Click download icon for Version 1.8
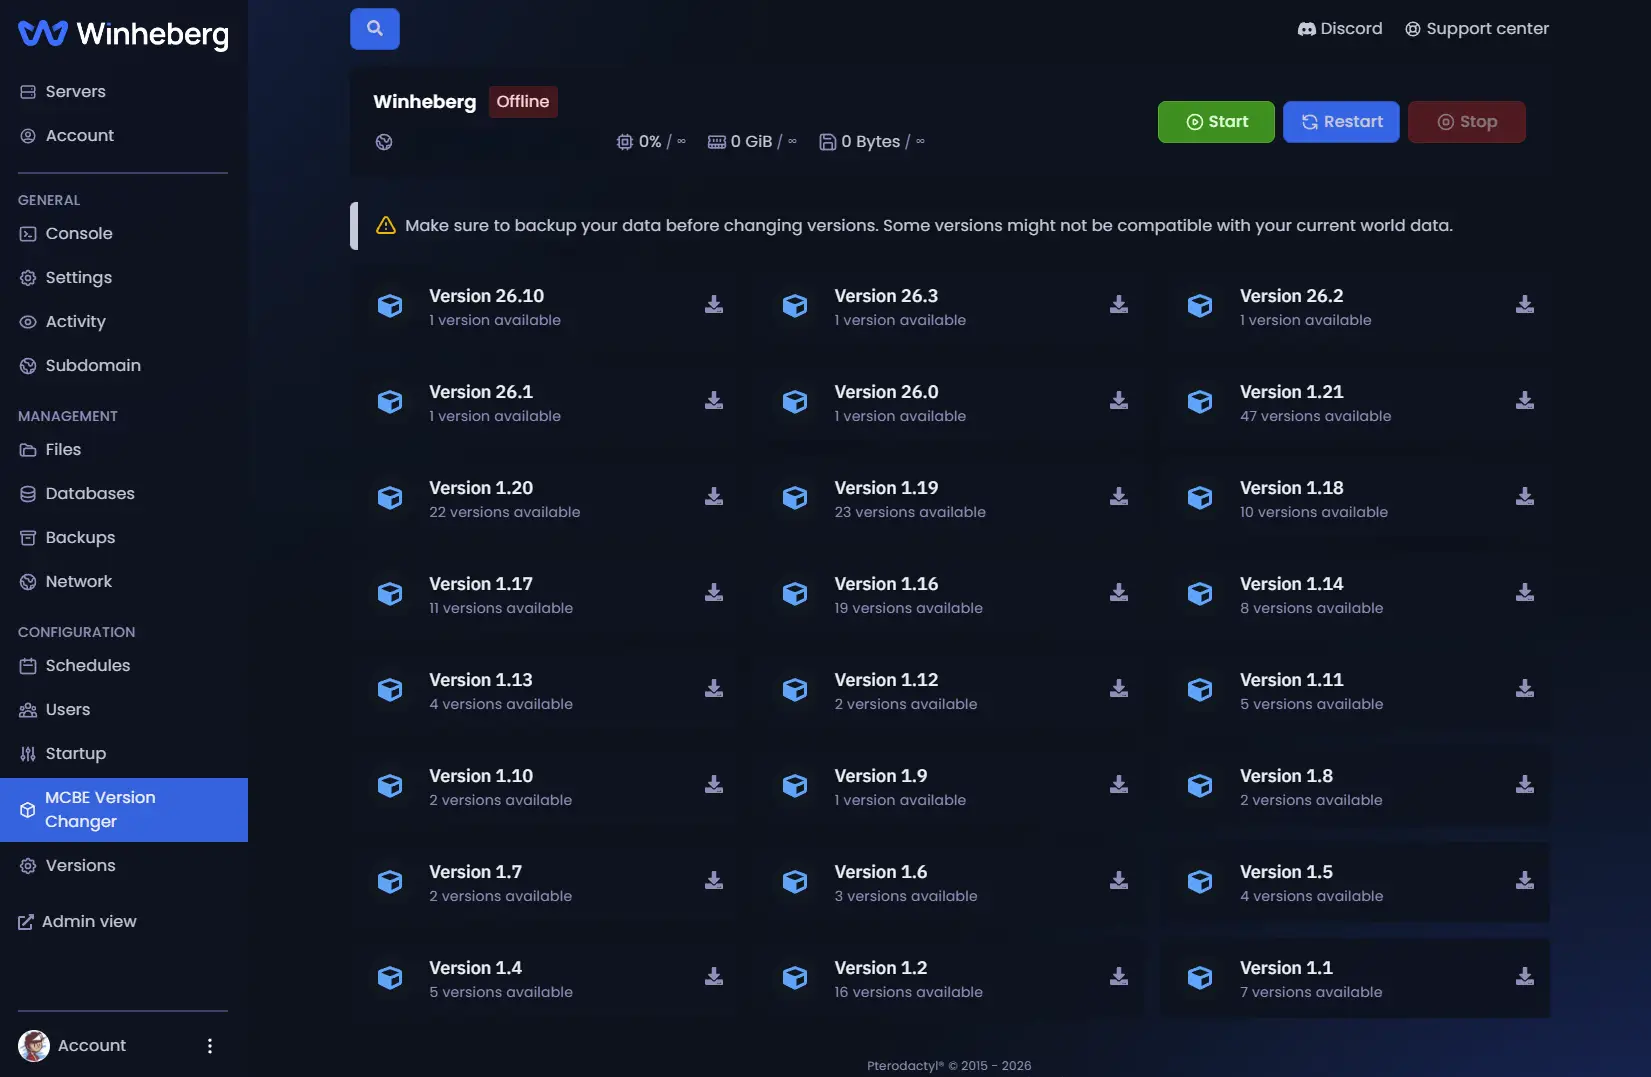1651x1077 pixels. coord(1525,785)
